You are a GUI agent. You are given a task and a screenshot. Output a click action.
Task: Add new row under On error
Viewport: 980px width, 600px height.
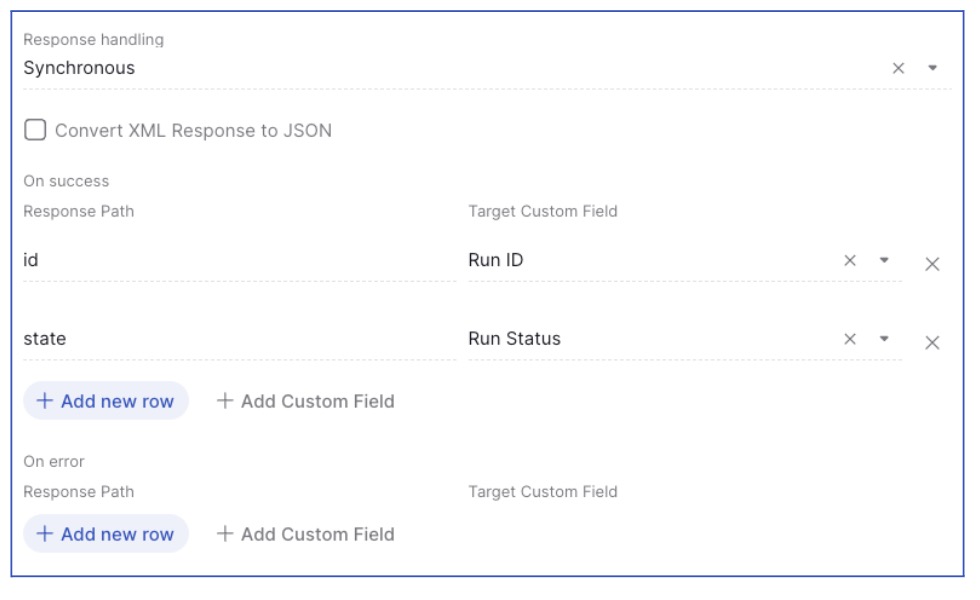tap(106, 534)
